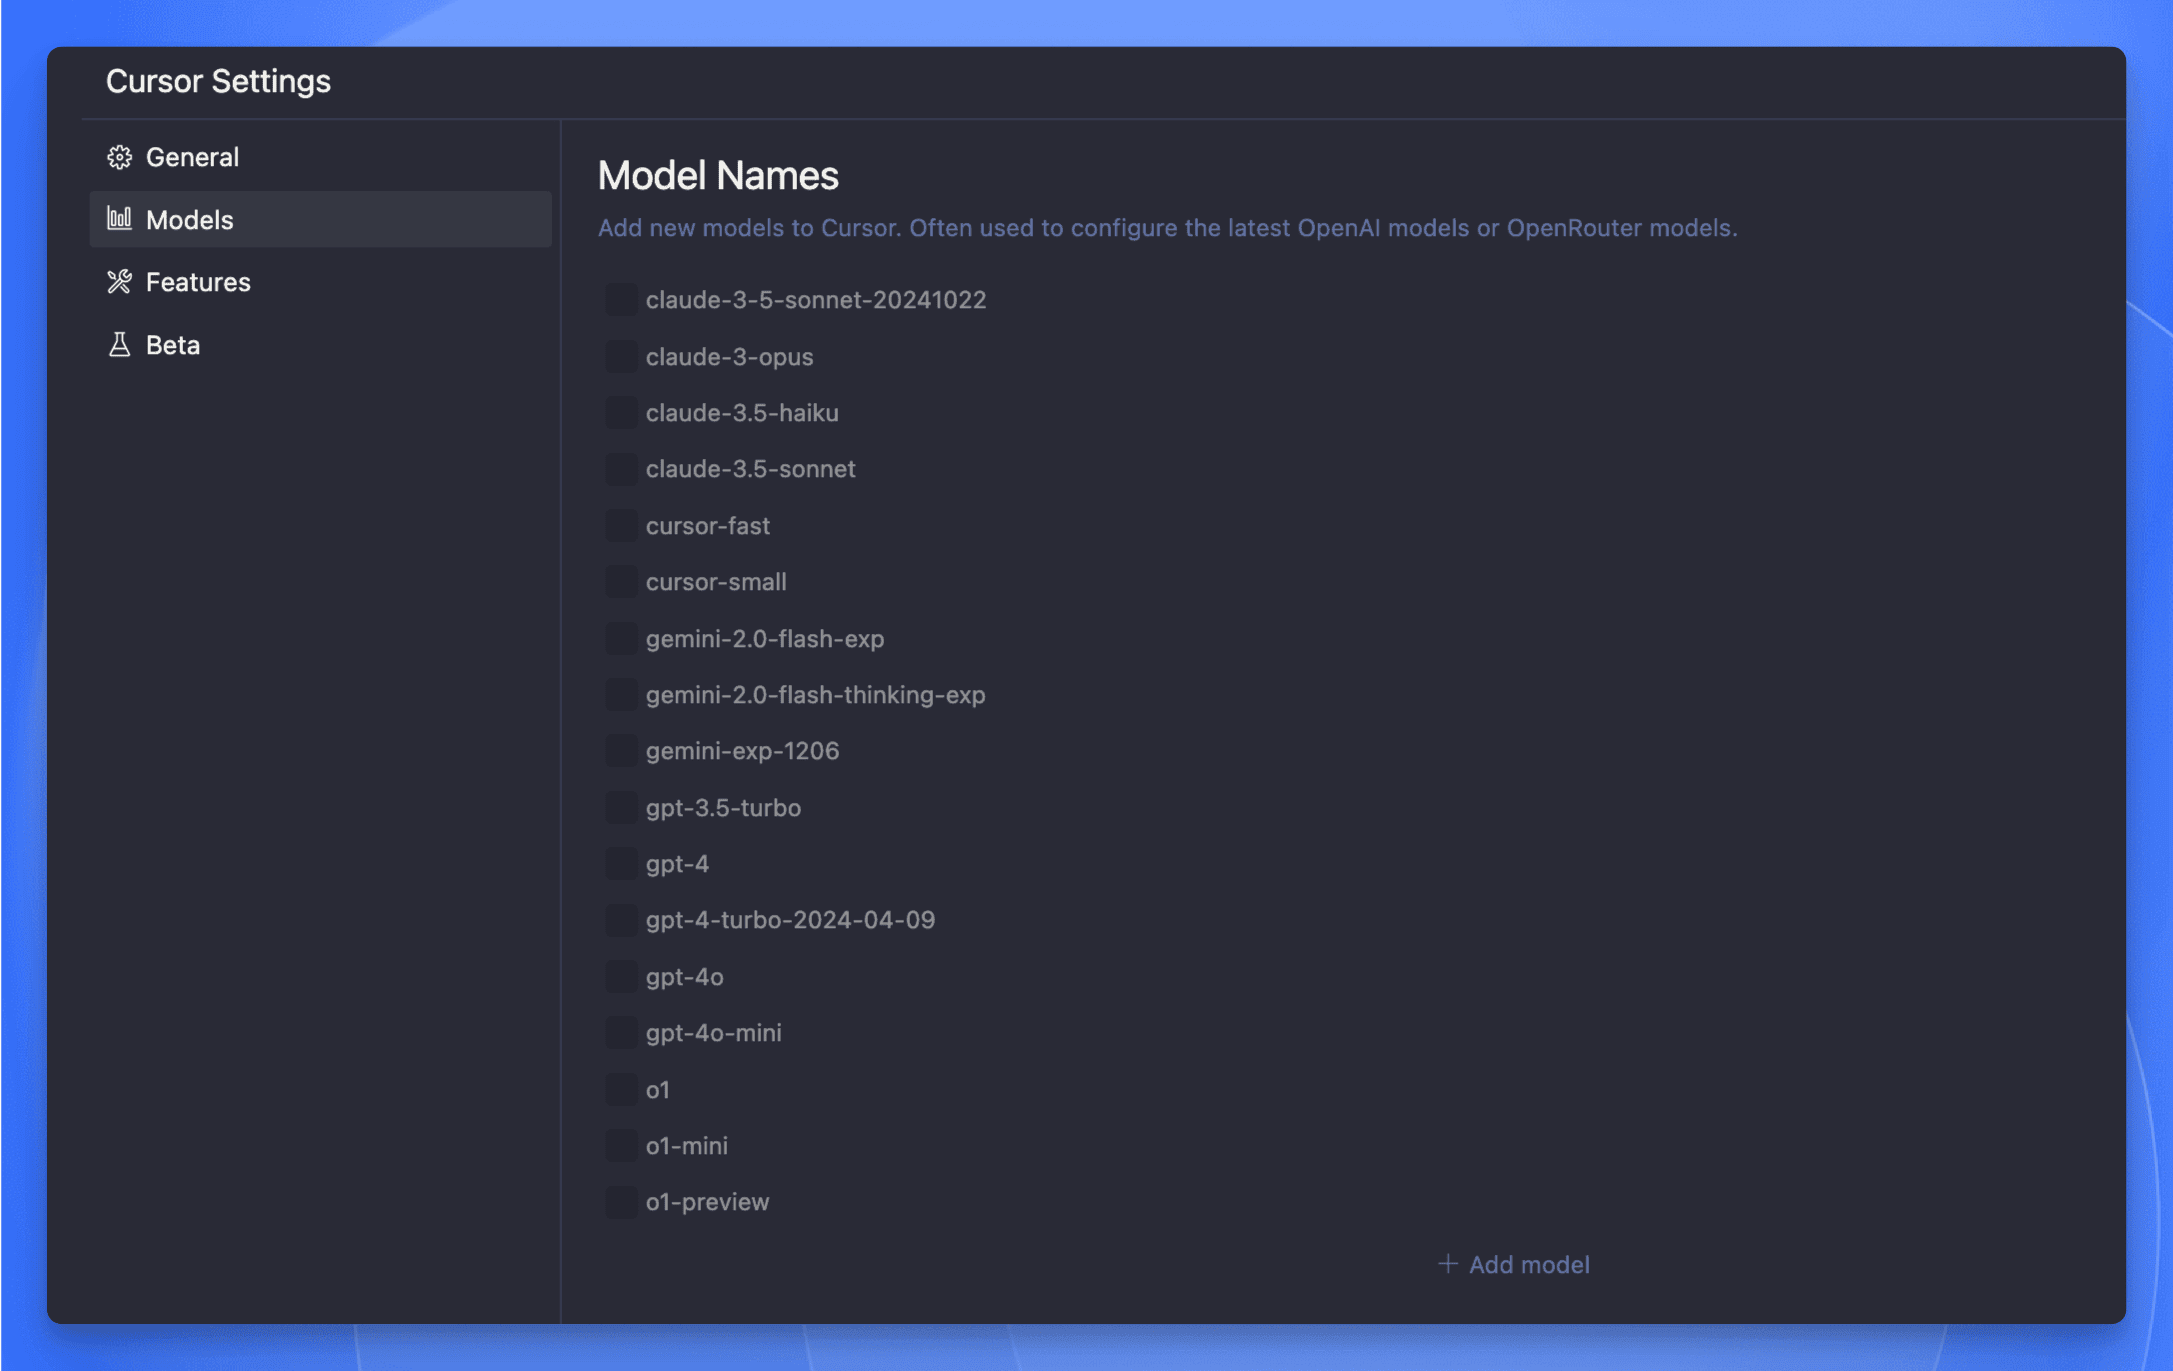Click the Beta flask icon
This screenshot has height=1371, width=2173.
pos(119,345)
